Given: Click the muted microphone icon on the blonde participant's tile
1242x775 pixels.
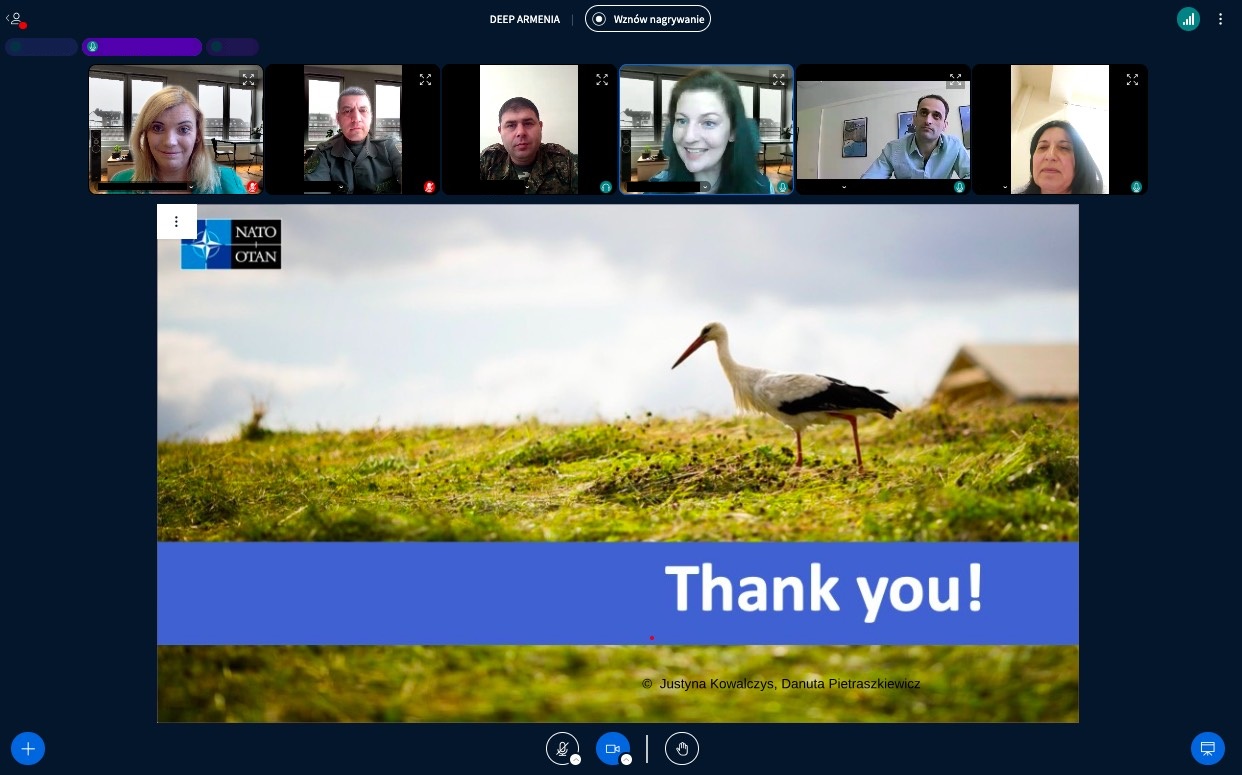Looking at the screenshot, I should point(253,187).
